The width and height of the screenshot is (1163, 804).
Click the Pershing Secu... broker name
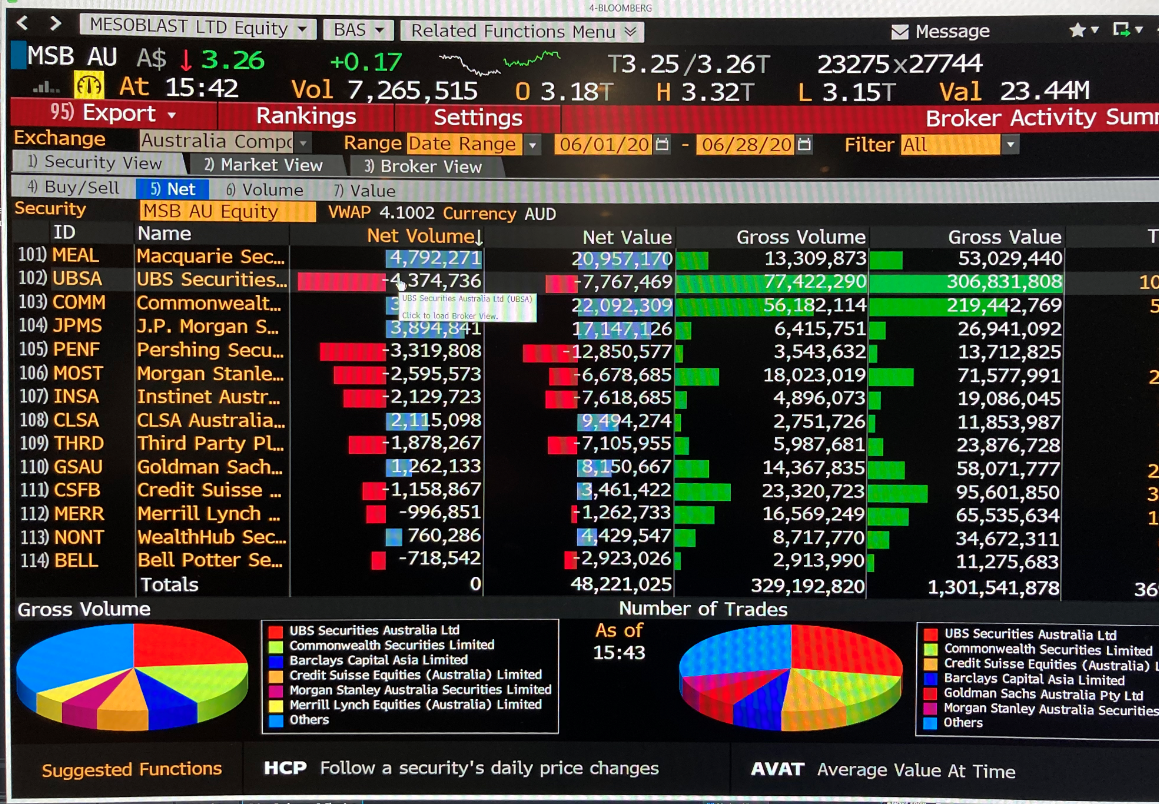tap(210, 350)
